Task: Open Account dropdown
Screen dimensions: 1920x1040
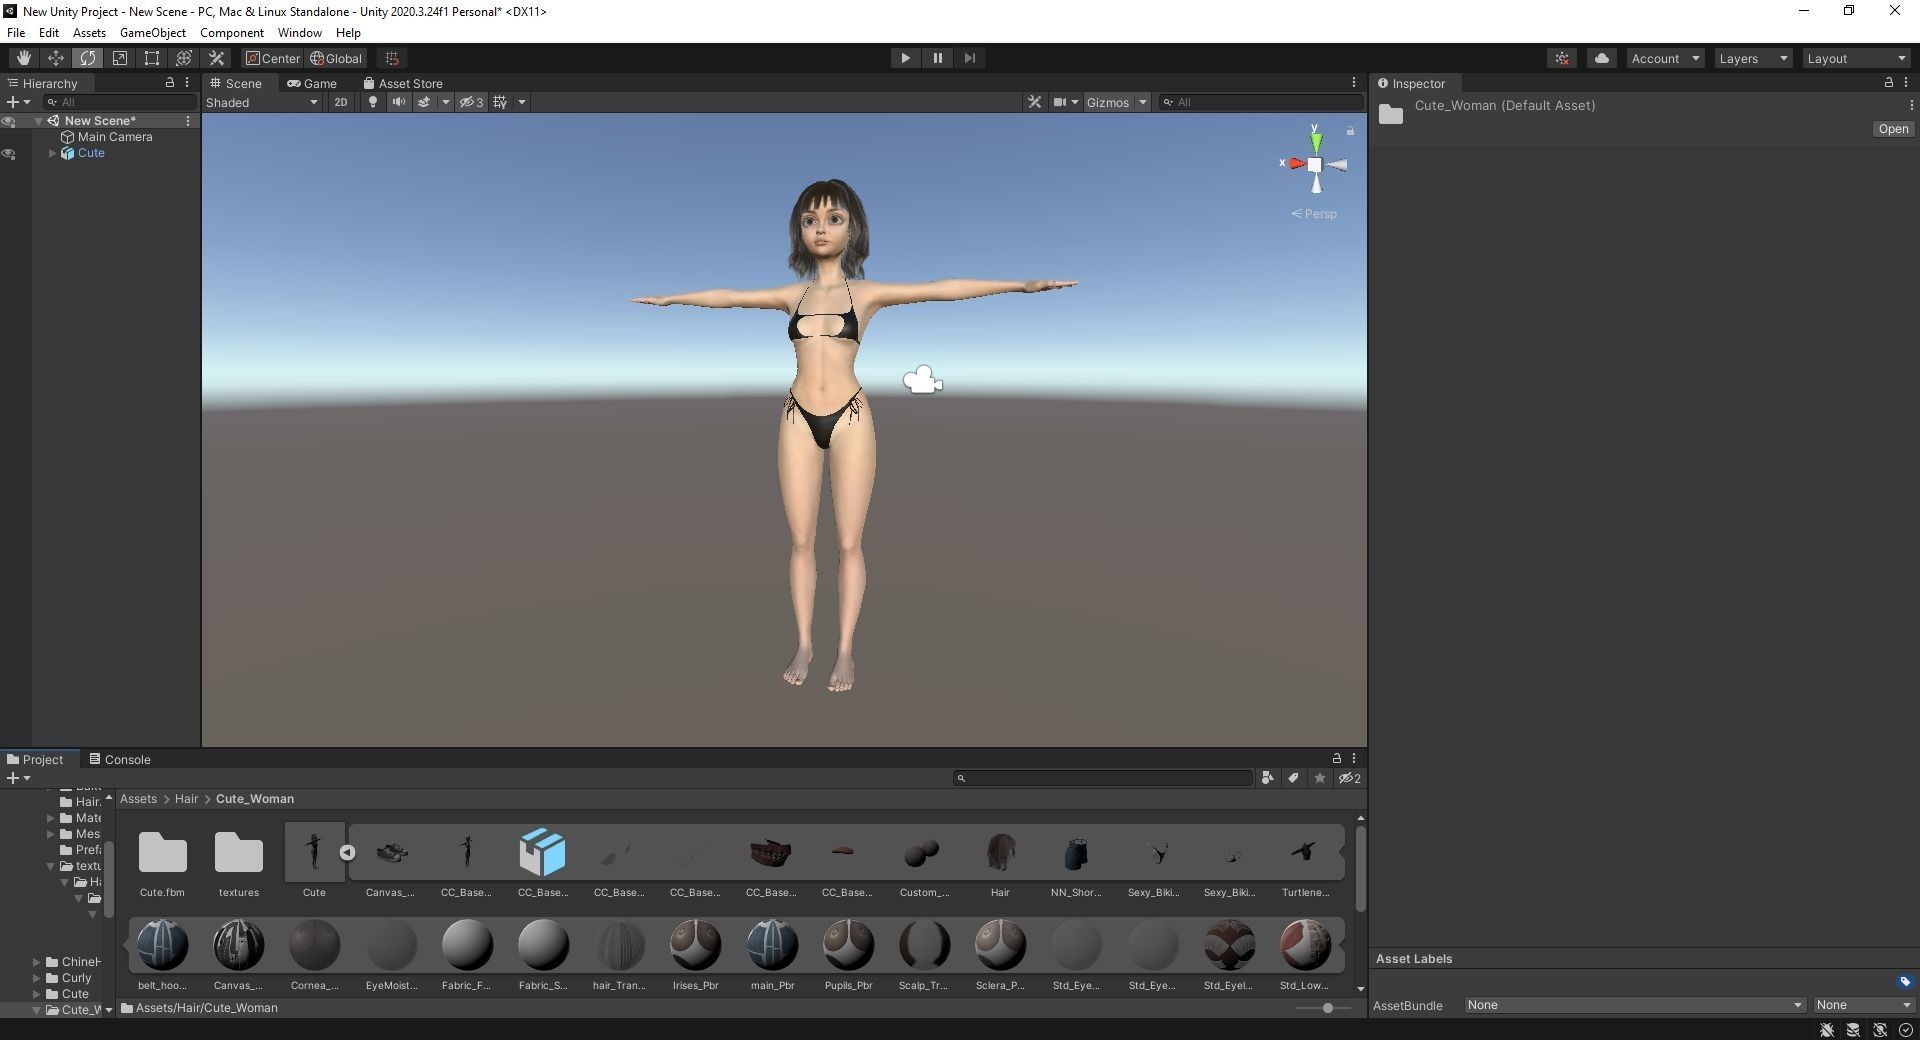Action: (1665, 58)
